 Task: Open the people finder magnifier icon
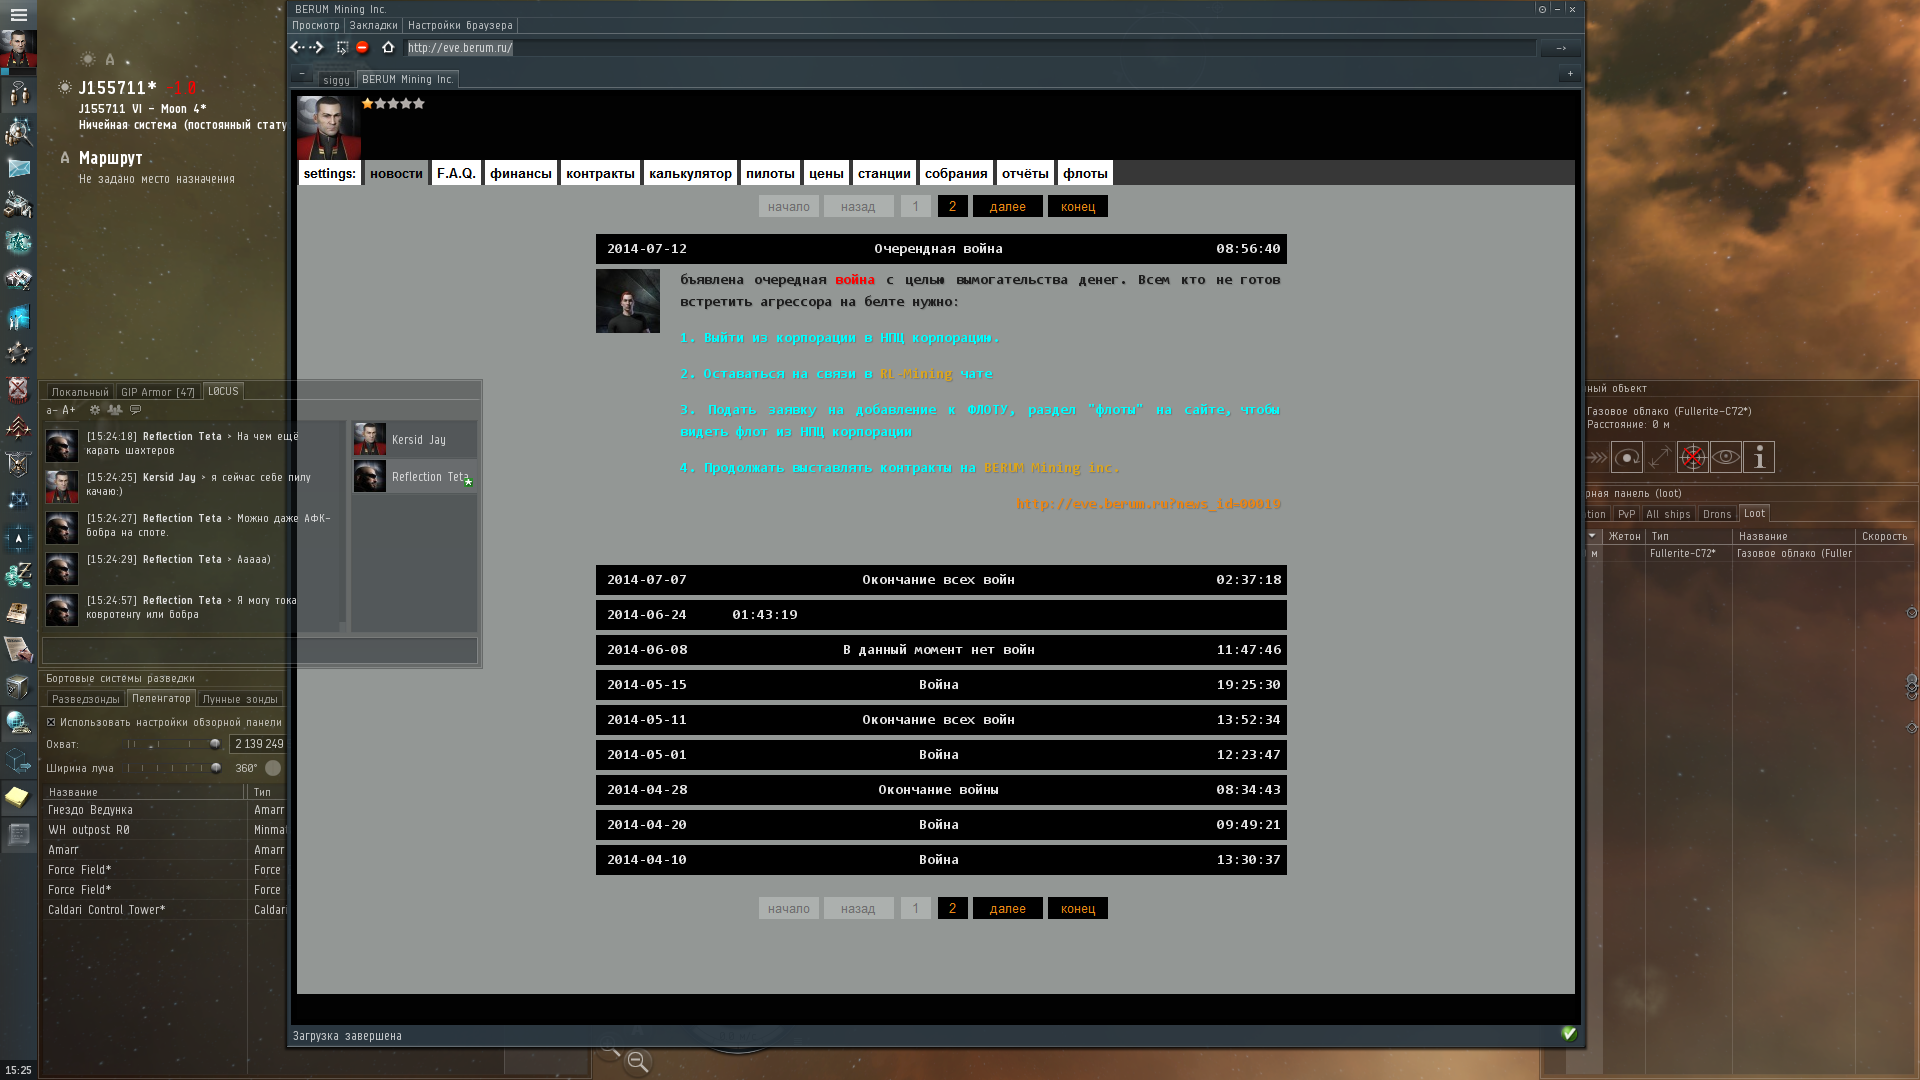pos(18,131)
